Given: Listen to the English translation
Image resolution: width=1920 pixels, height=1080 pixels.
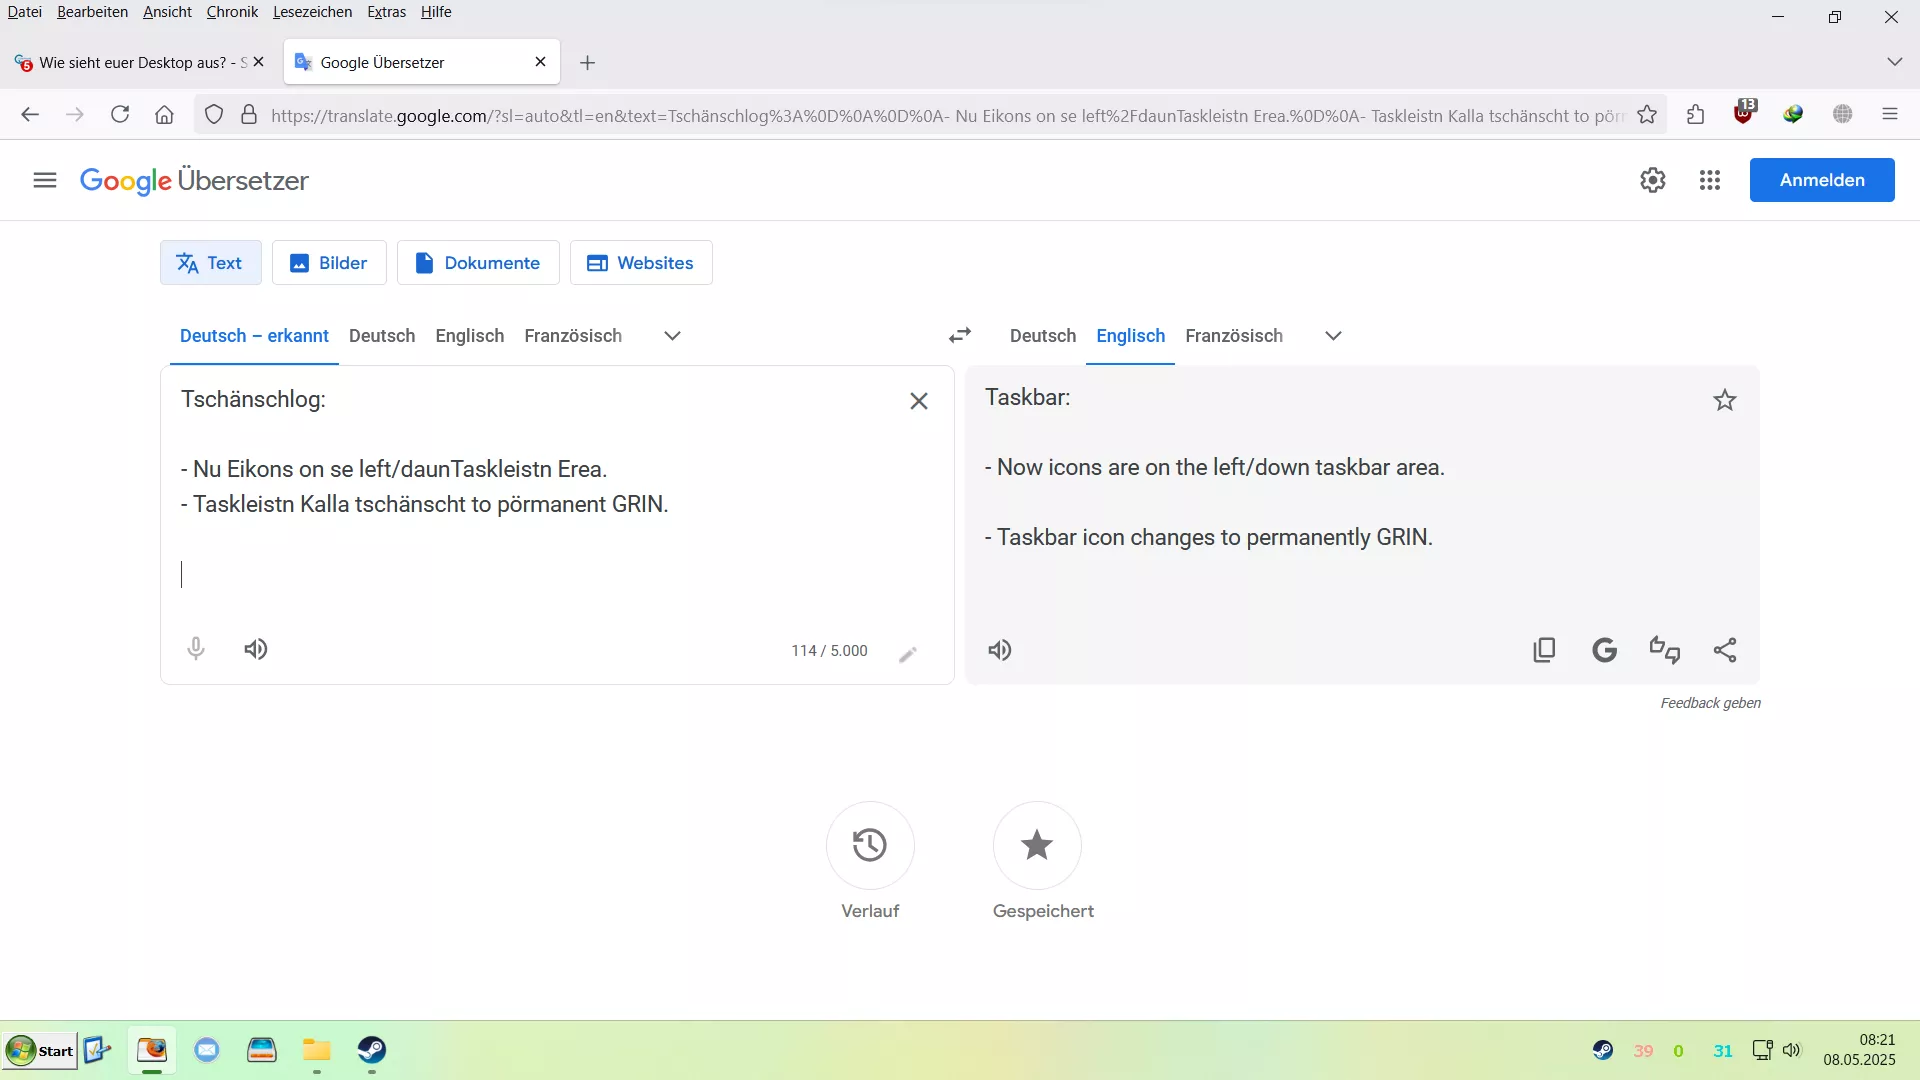Looking at the screenshot, I should [1000, 650].
